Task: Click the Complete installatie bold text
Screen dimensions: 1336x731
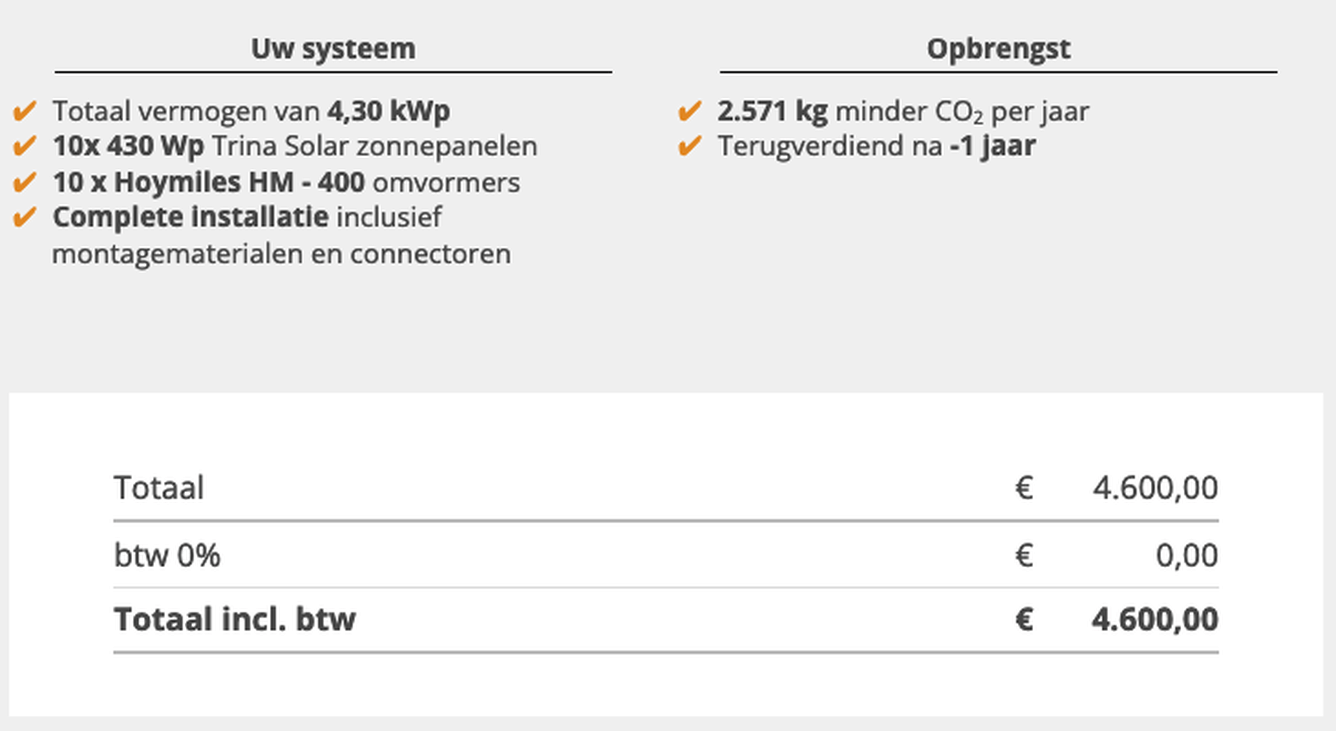Action: 190,217
